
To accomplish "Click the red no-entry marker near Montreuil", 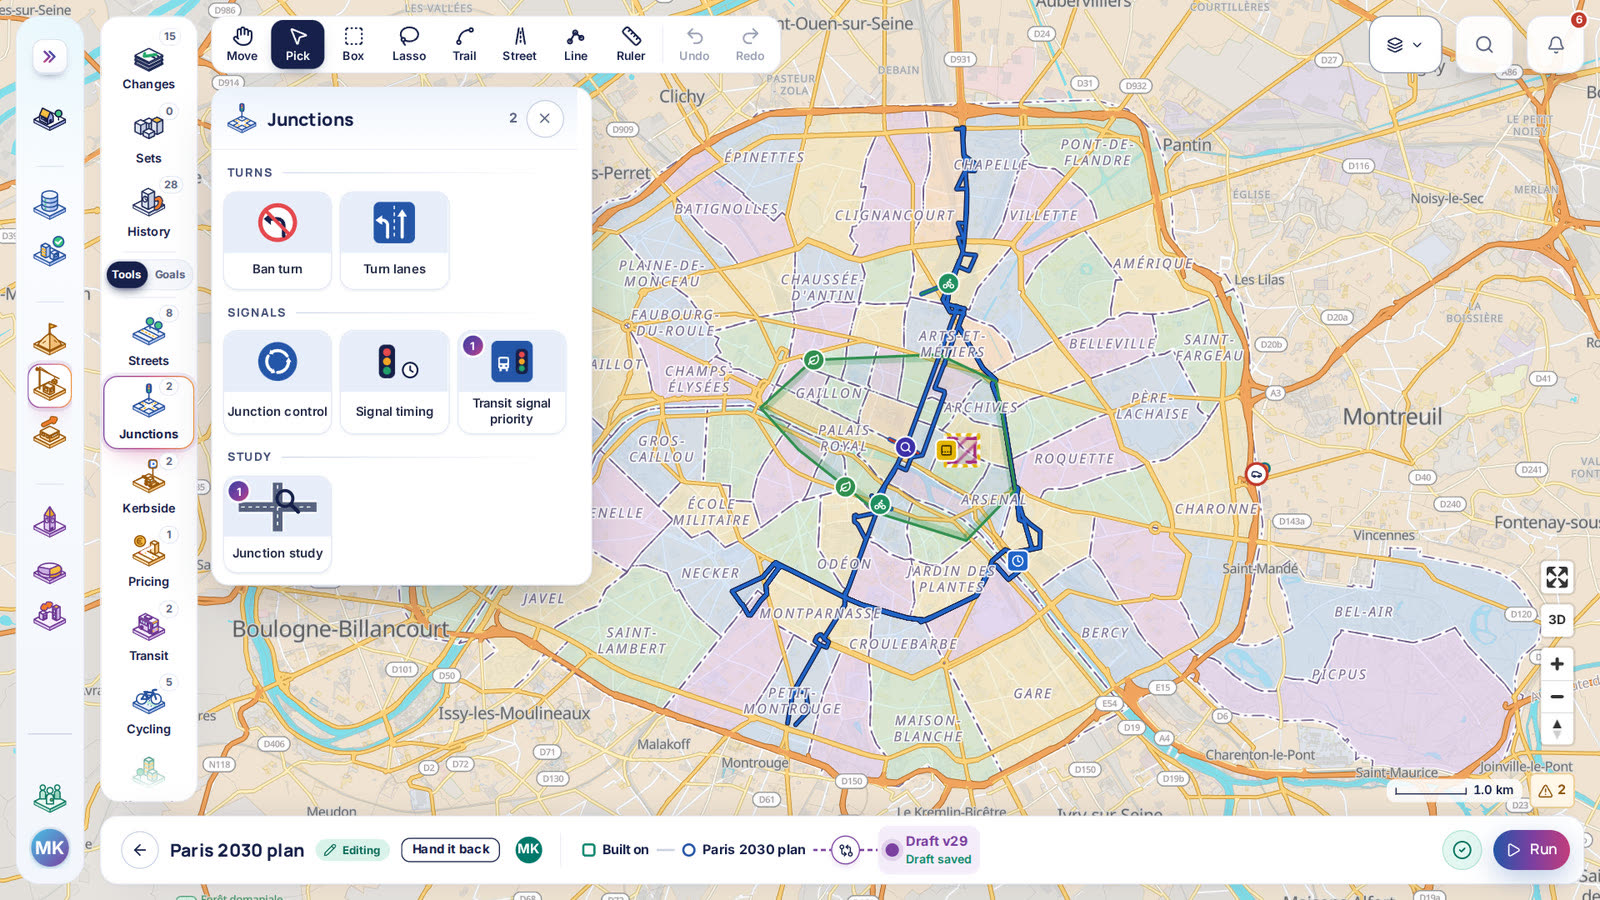I will pos(1256,474).
